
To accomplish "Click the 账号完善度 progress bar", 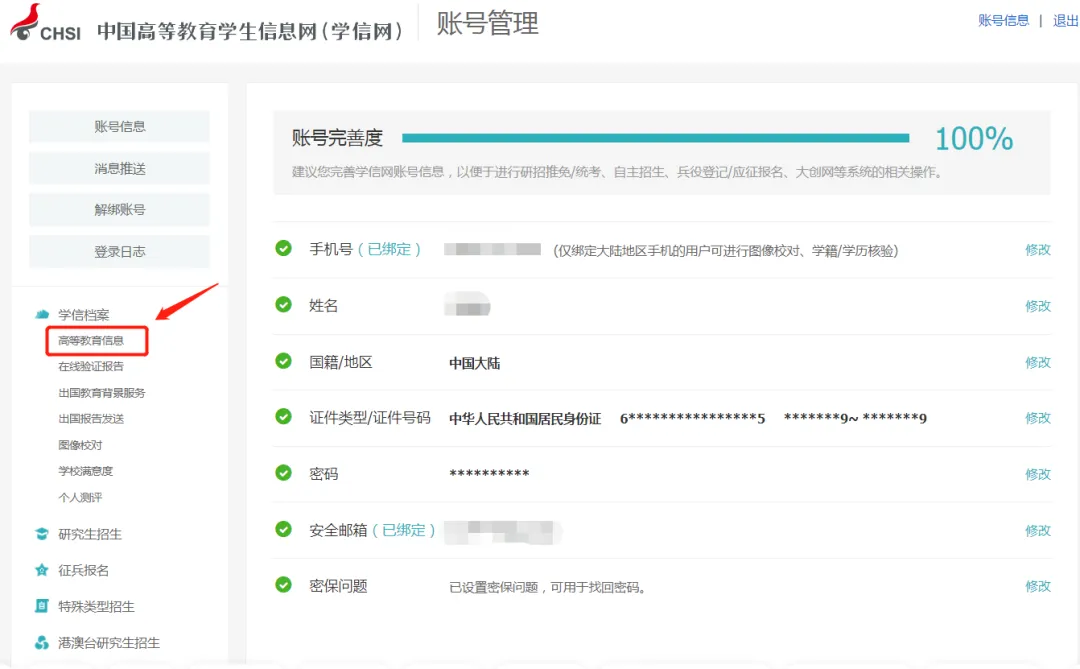I will tap(655, 138).
